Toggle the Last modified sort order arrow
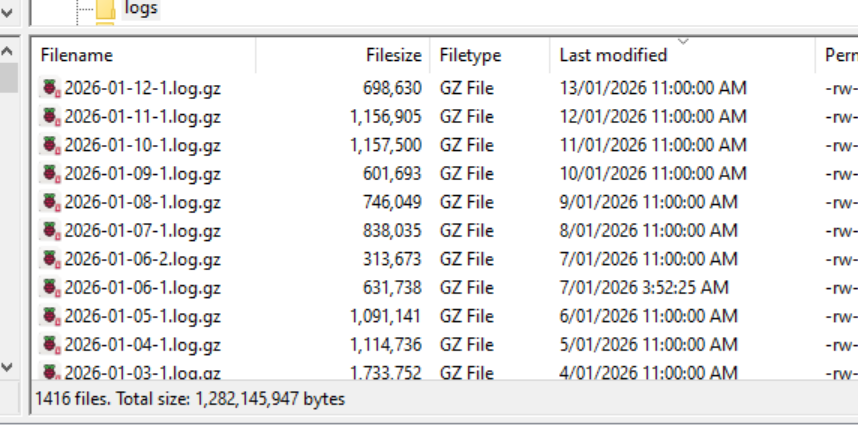Image resolution: width=858 pixels, height=426 pixels. pos(683,42)
